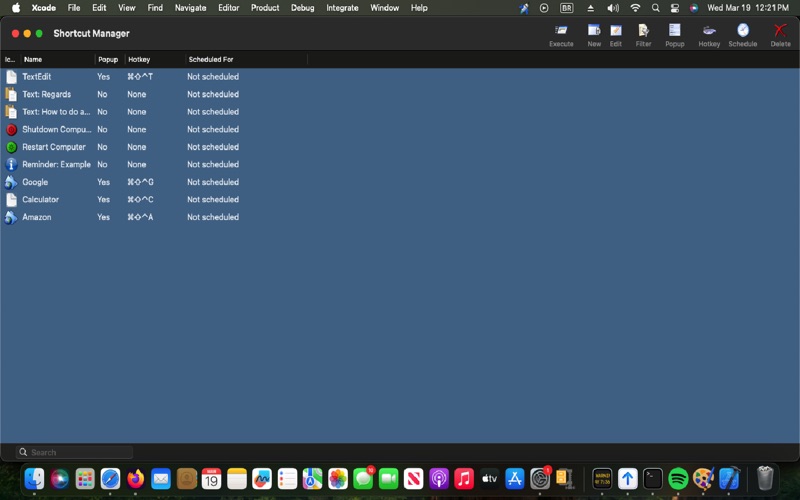Click the red Shutdown Computer icon
Image resolution: width=800 pixels, height=500 pixels.
pyautogui.click(x=11, y=130)
